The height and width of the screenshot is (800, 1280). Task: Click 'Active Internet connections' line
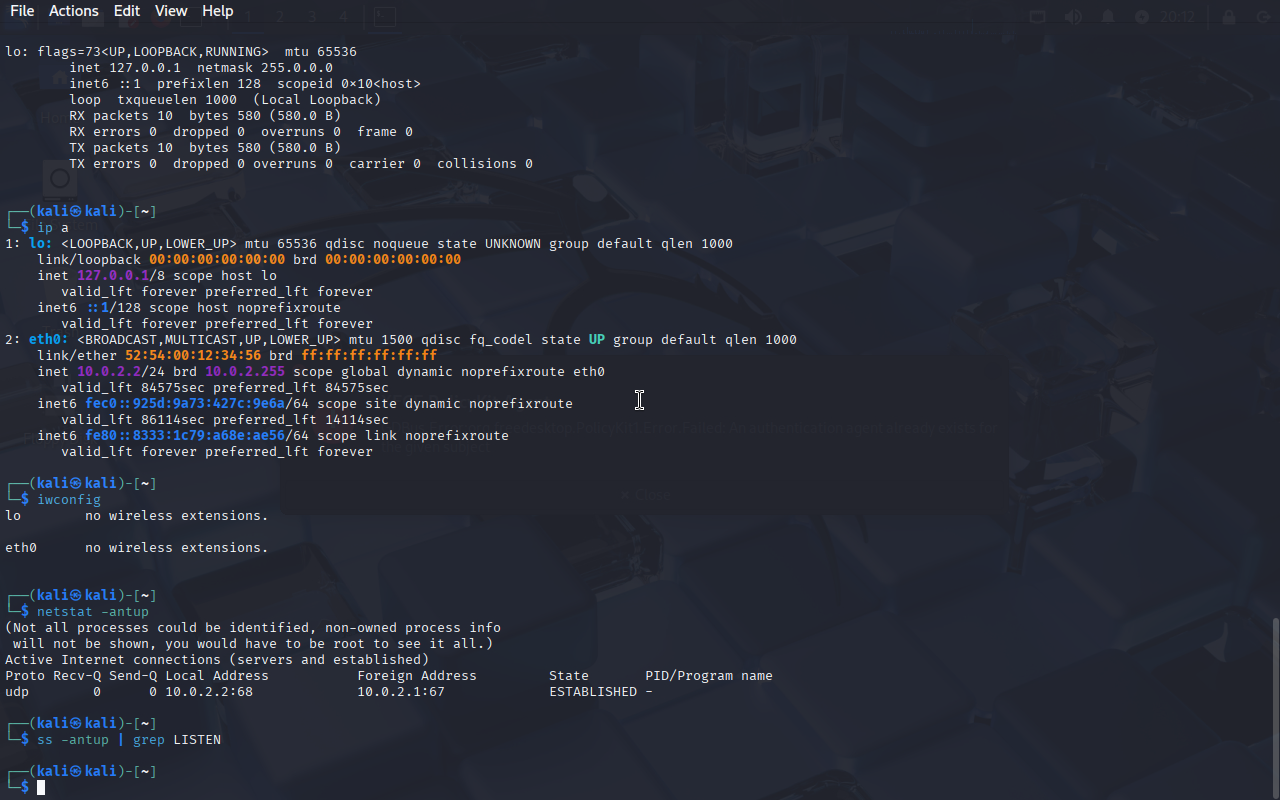tap(217, 660)
